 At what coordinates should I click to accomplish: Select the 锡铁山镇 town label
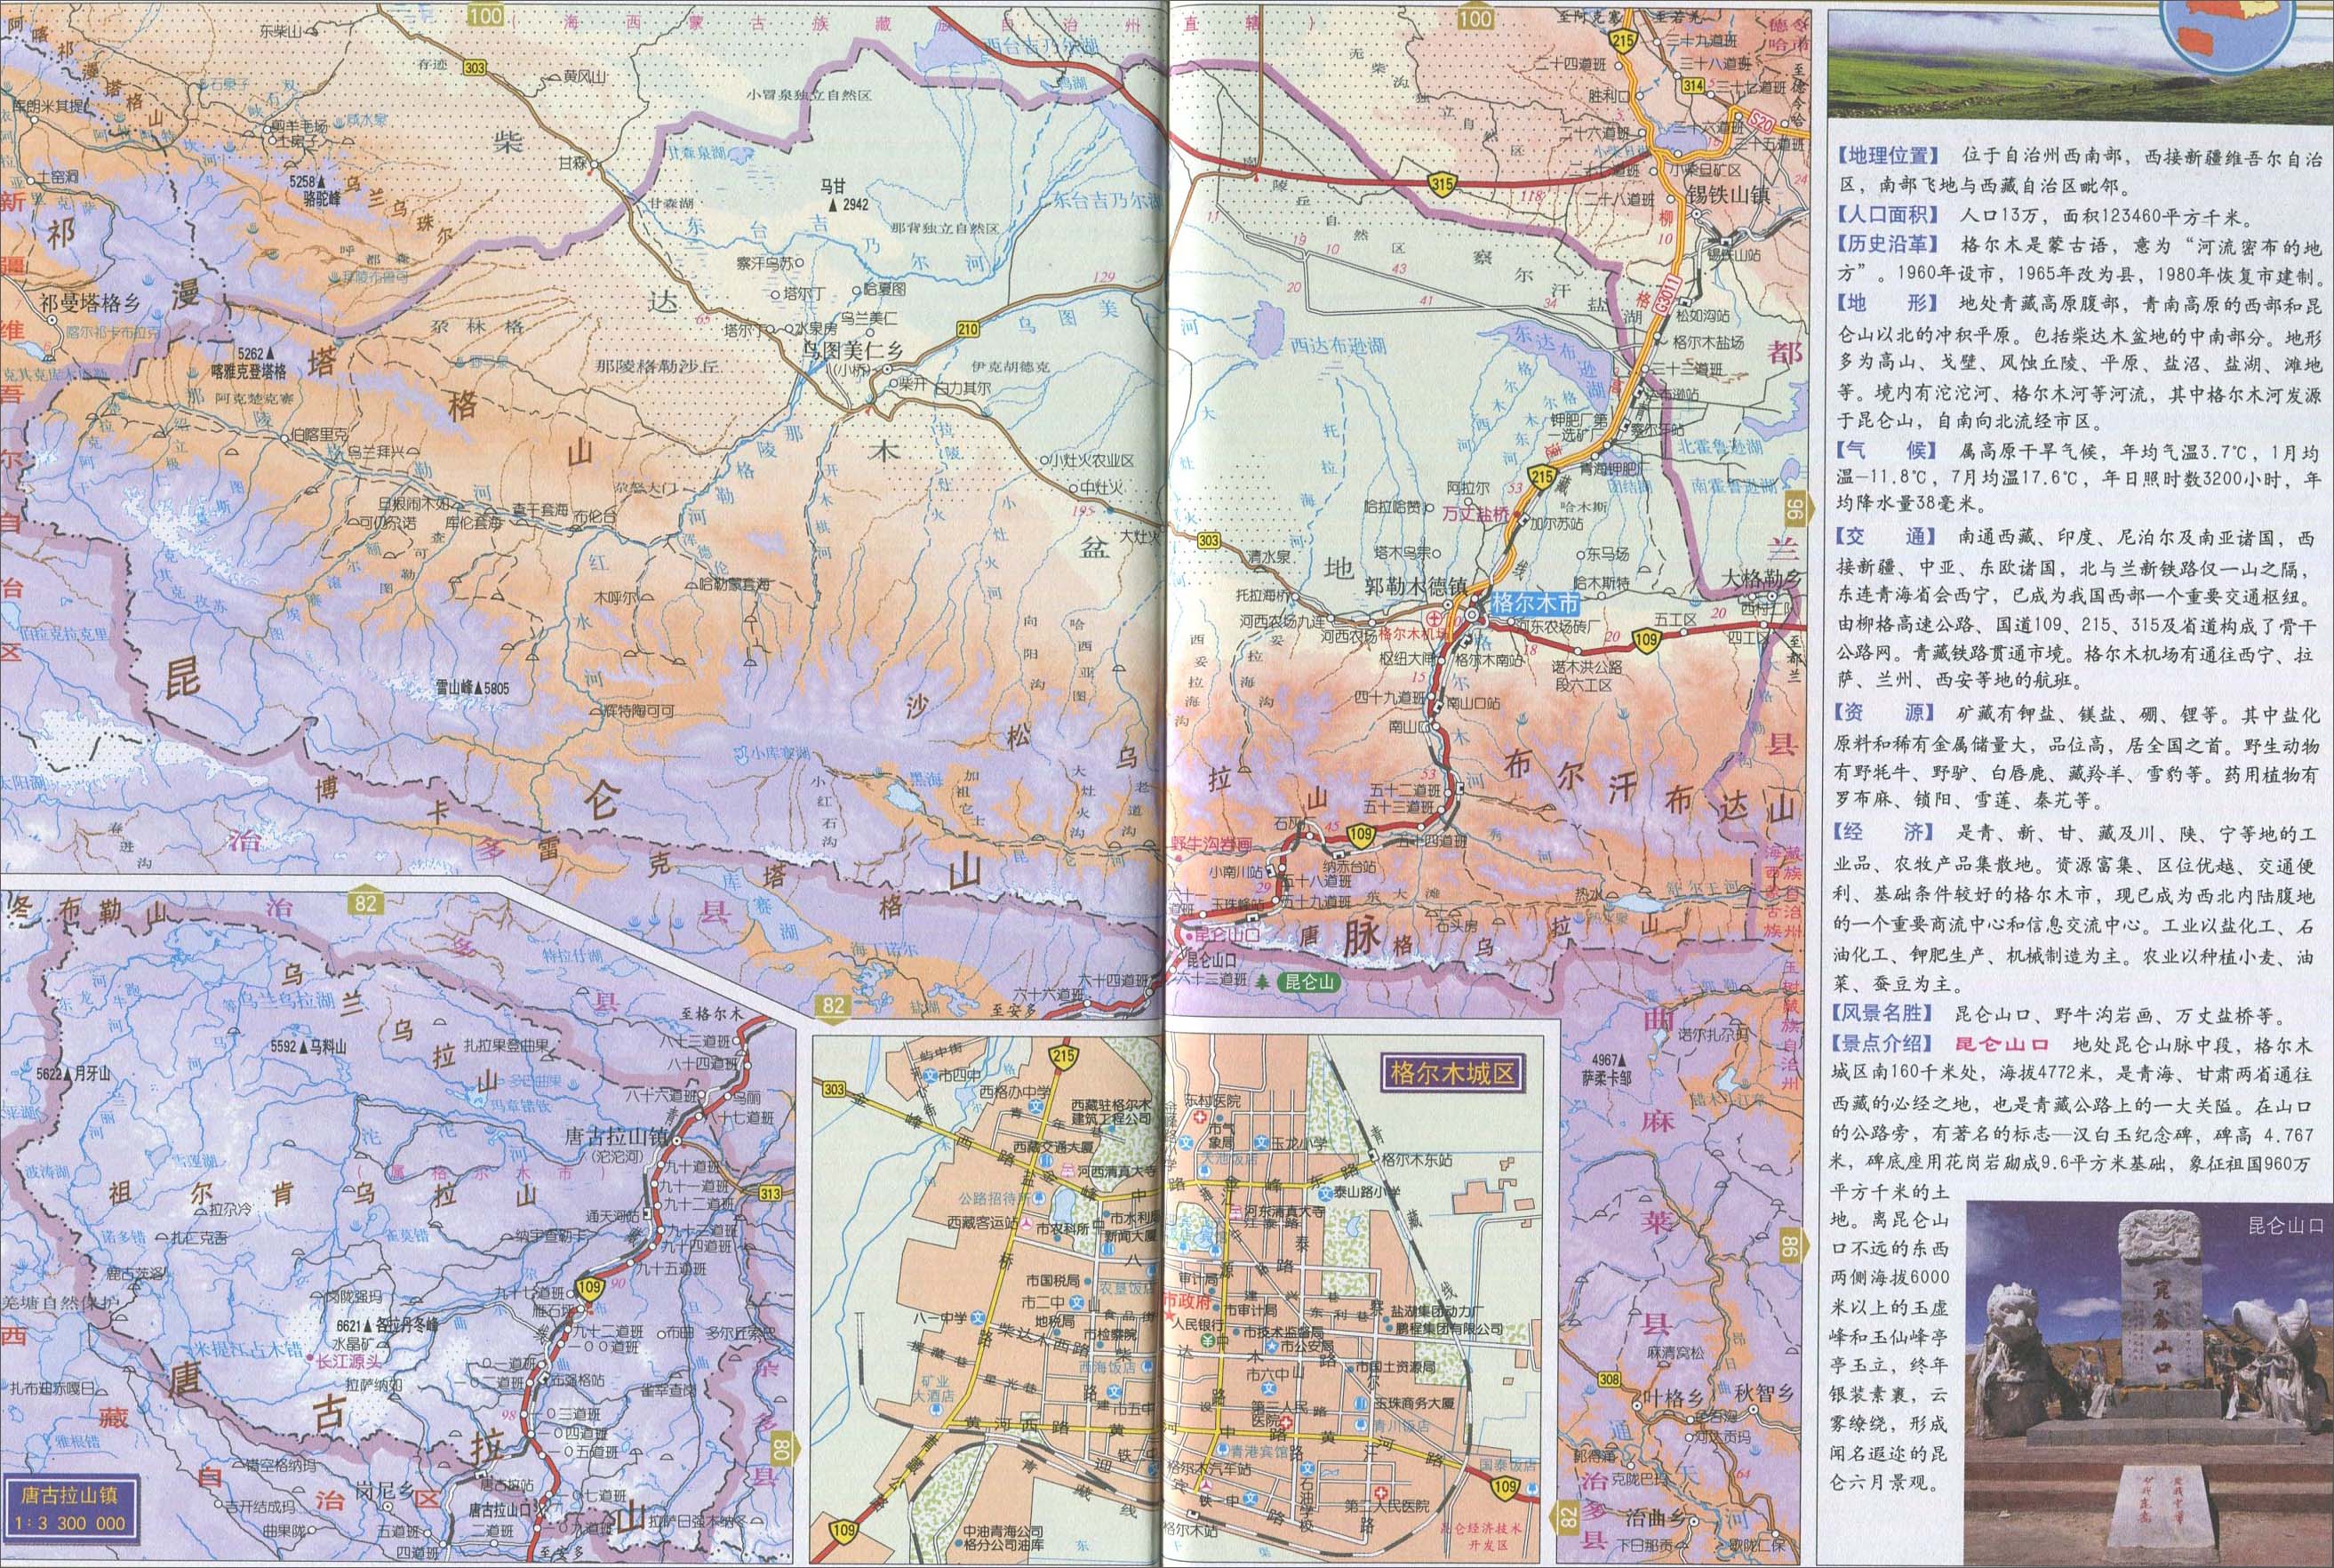[1728, 196]
